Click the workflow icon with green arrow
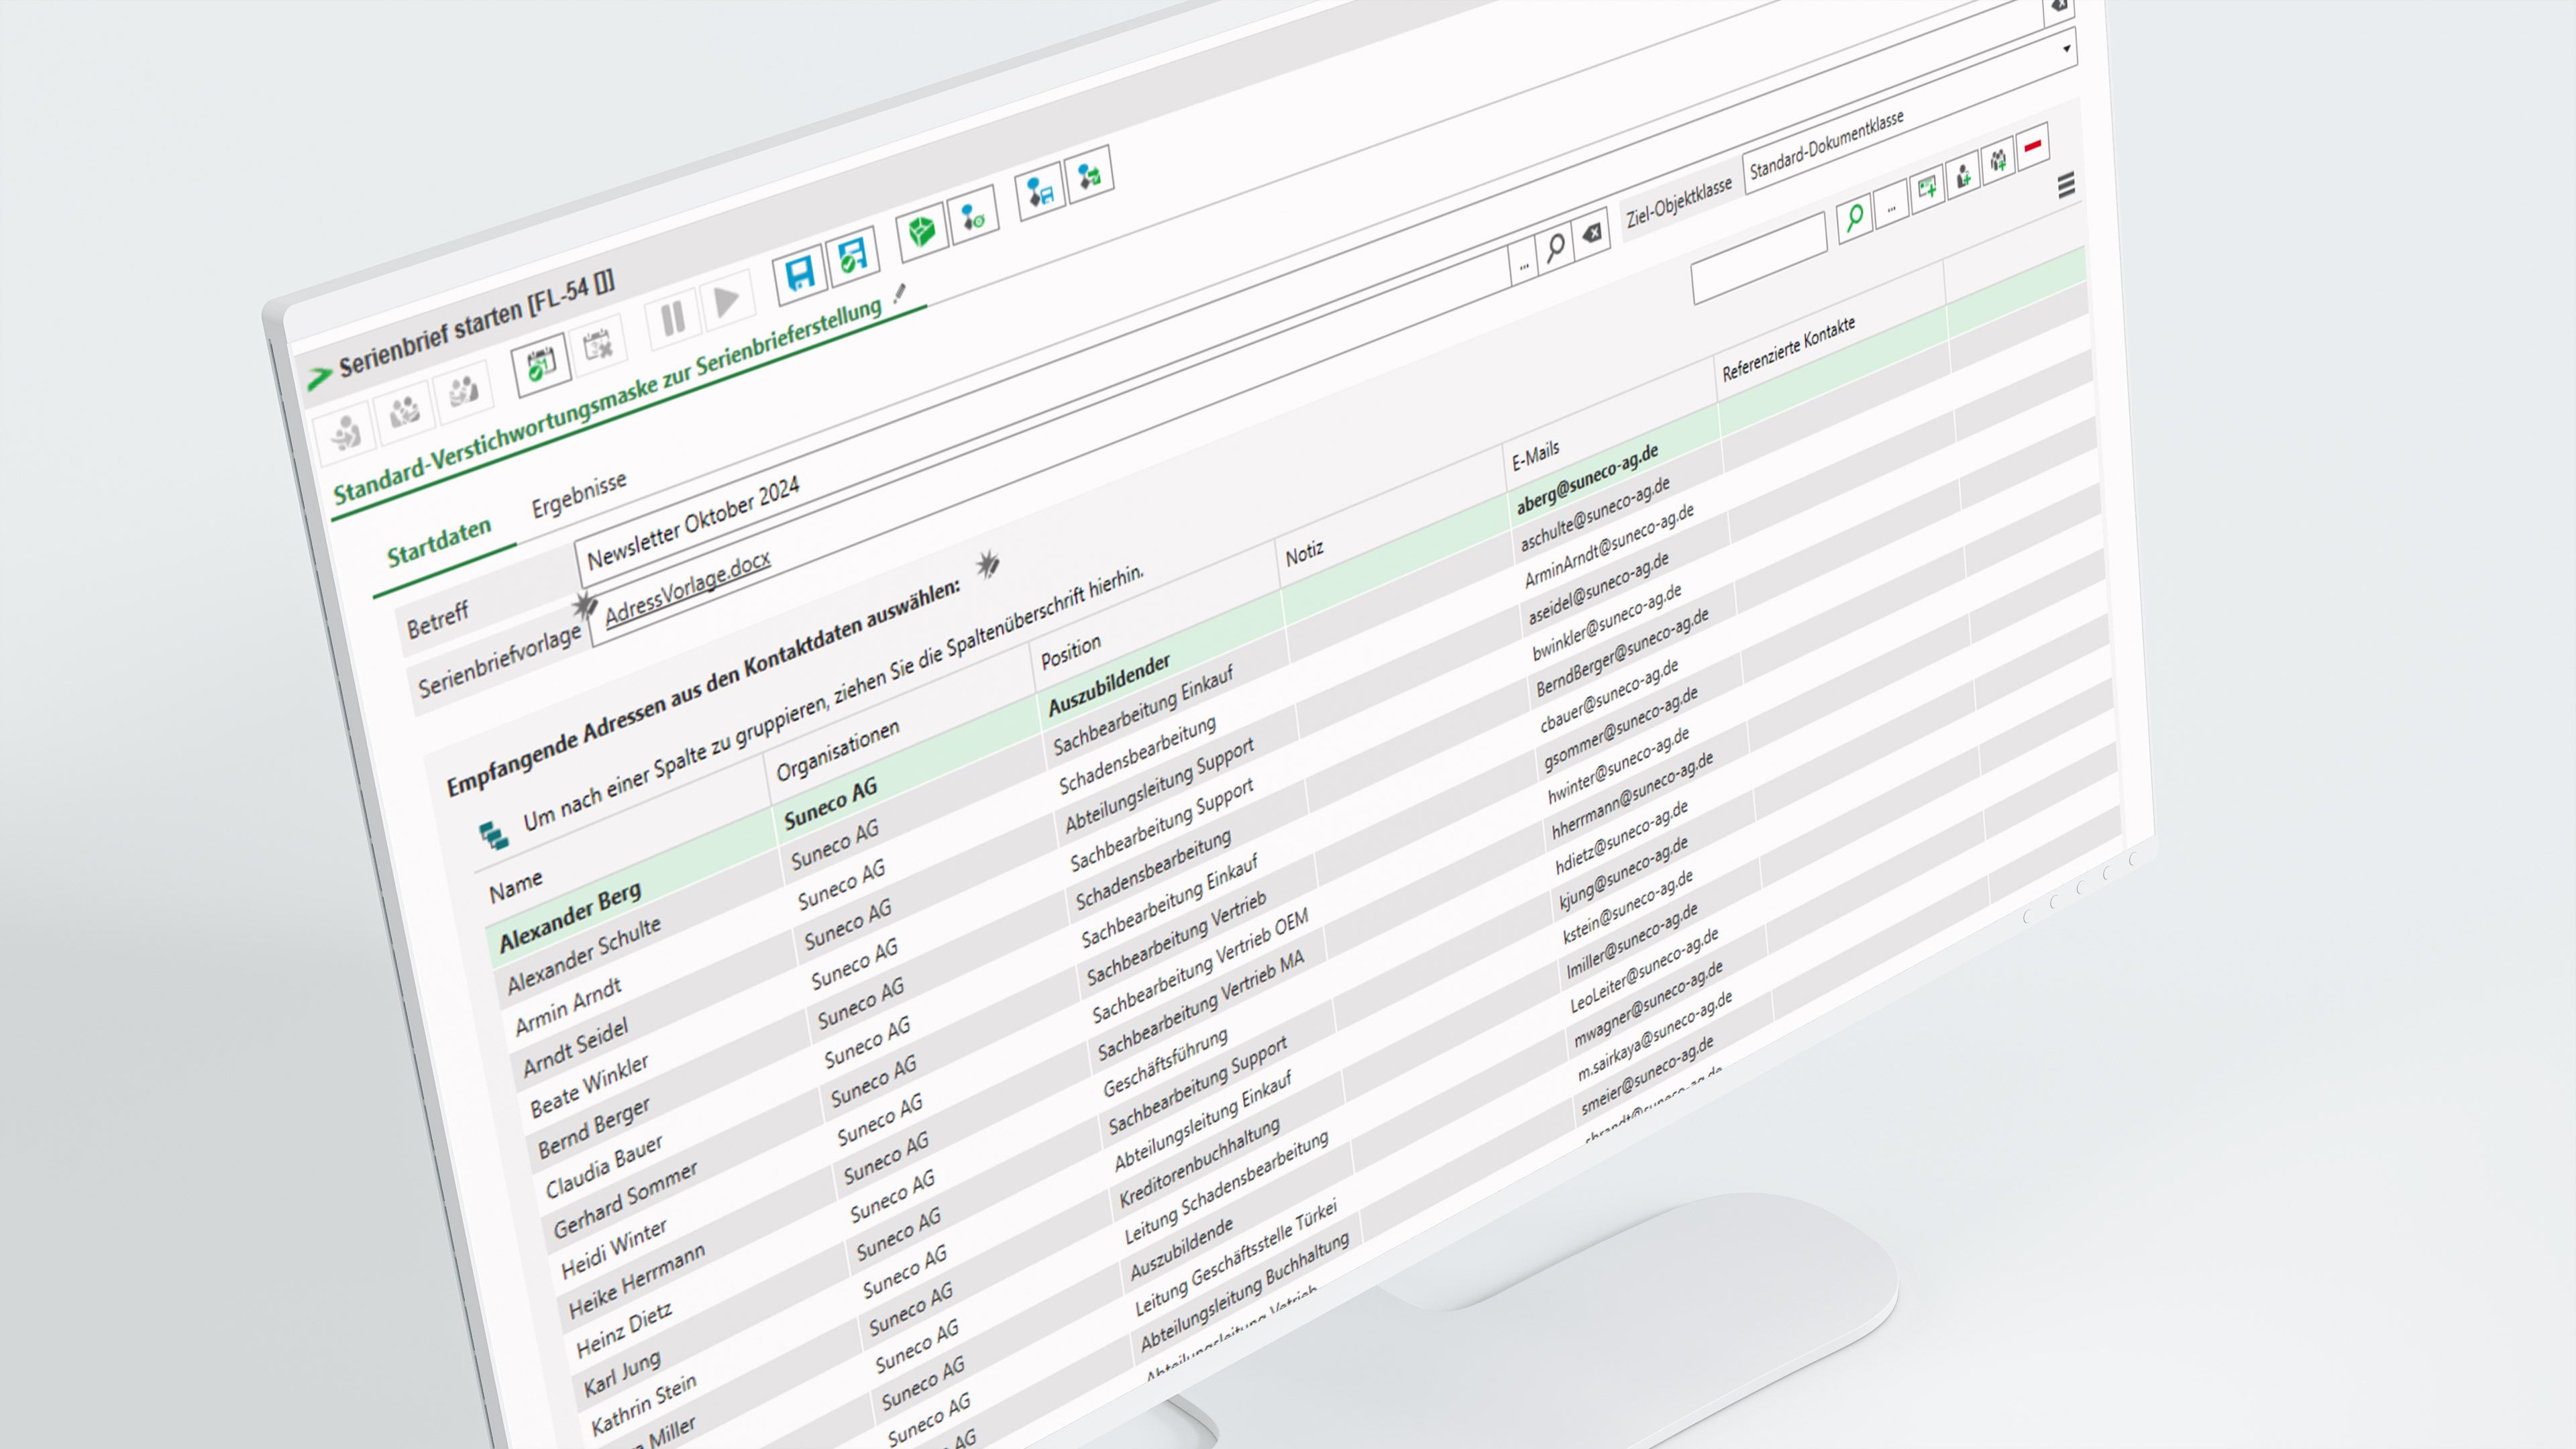 click(x=1088, y=174)
